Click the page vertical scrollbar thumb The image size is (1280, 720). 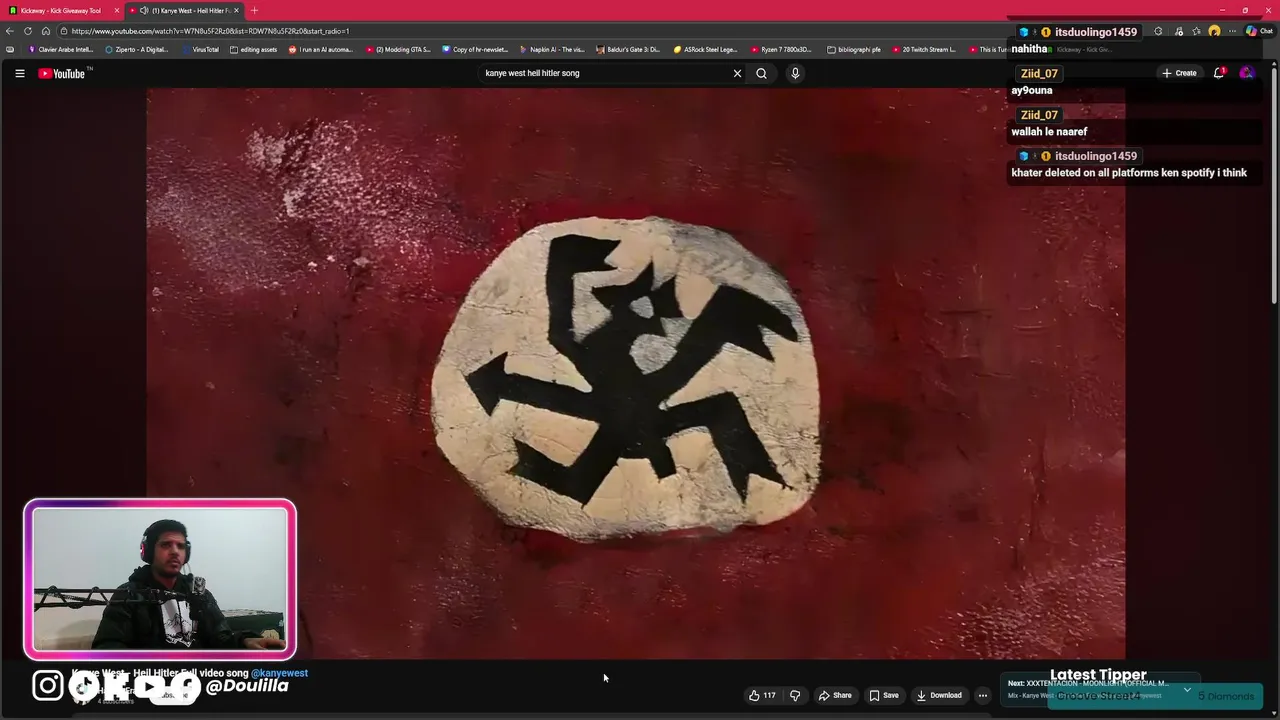point(1274,185)
